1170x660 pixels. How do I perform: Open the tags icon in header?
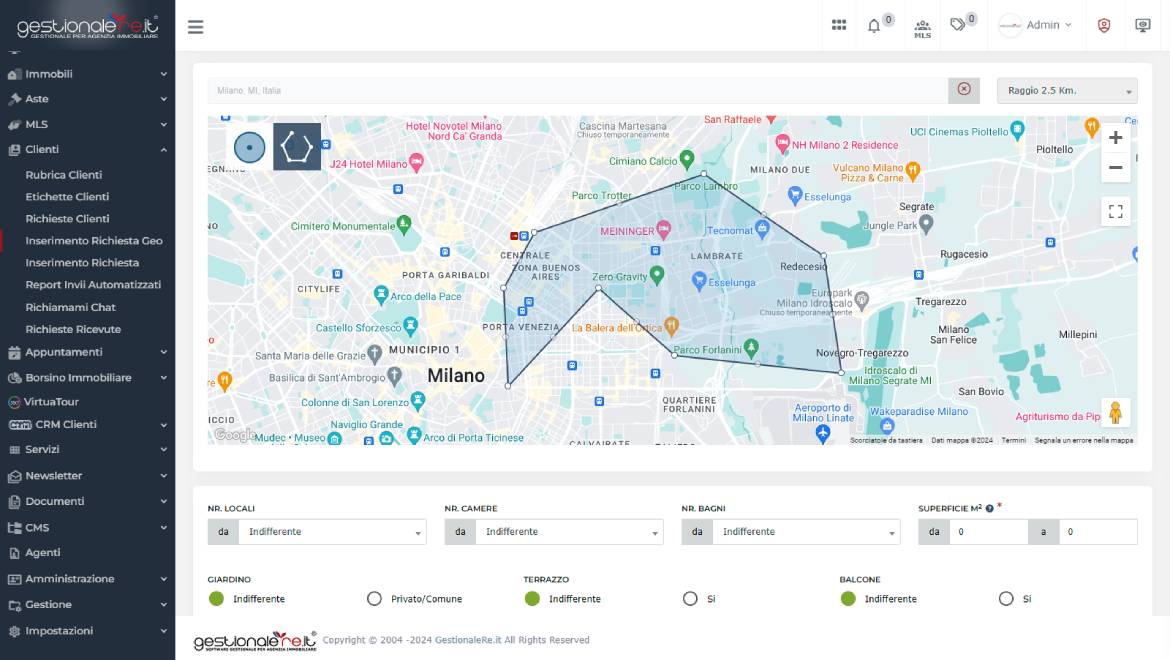click(x=958, y=25)
